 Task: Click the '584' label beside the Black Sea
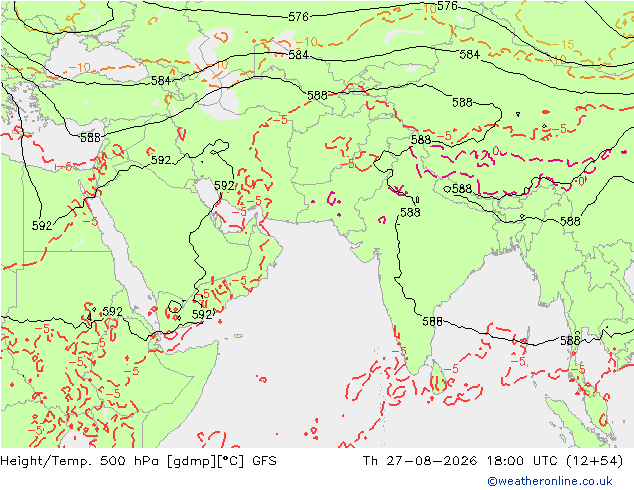(x=161, y=81)
